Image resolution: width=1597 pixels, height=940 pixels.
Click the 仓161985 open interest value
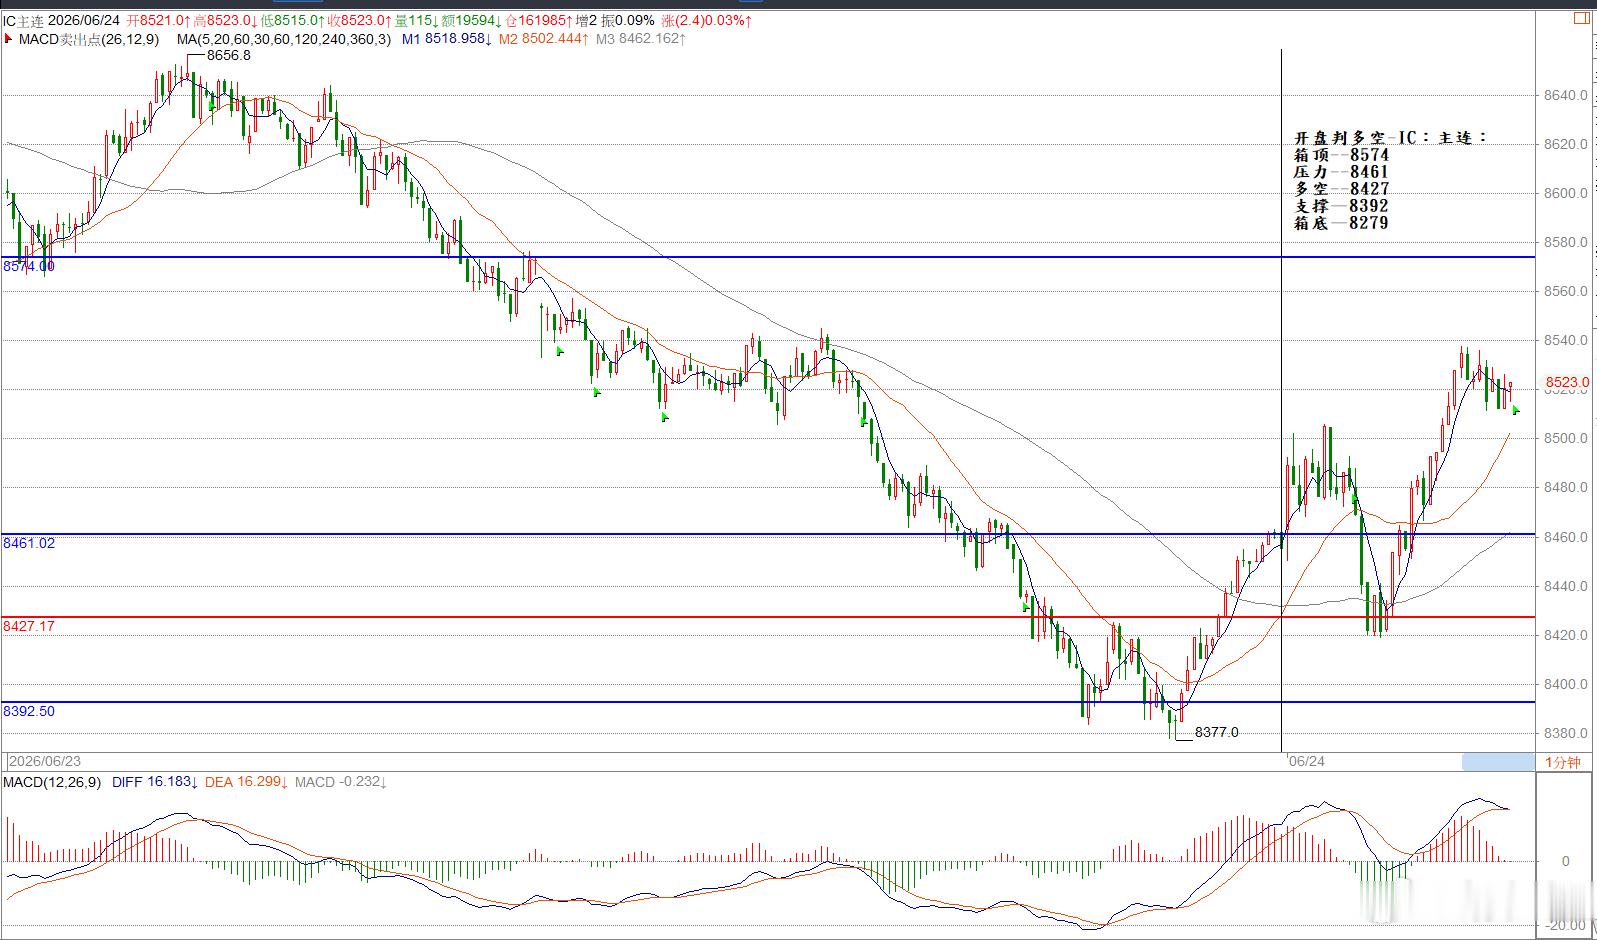(x=538, y=20)
